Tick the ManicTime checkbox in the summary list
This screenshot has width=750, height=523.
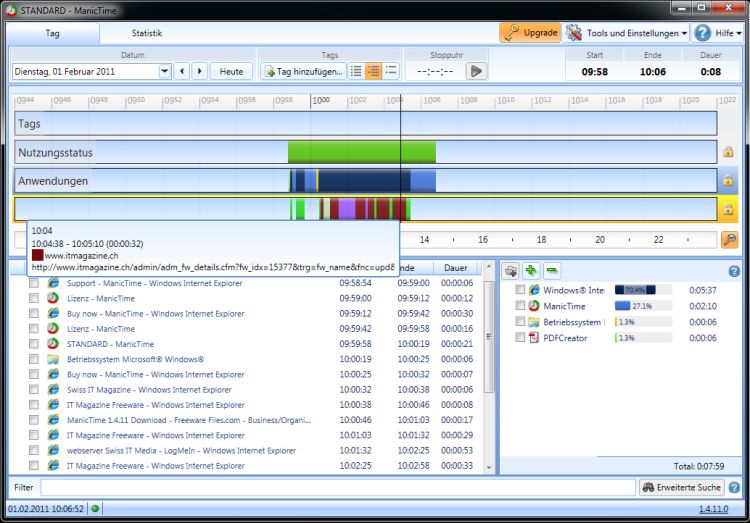(x=520, y=306)
